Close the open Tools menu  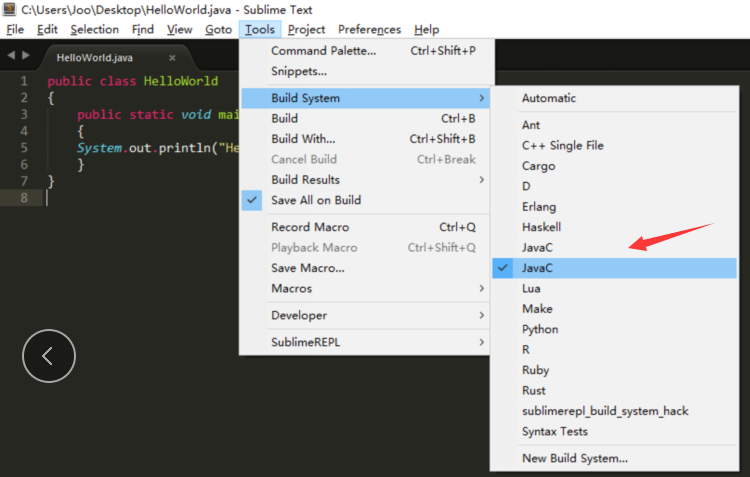260,30
